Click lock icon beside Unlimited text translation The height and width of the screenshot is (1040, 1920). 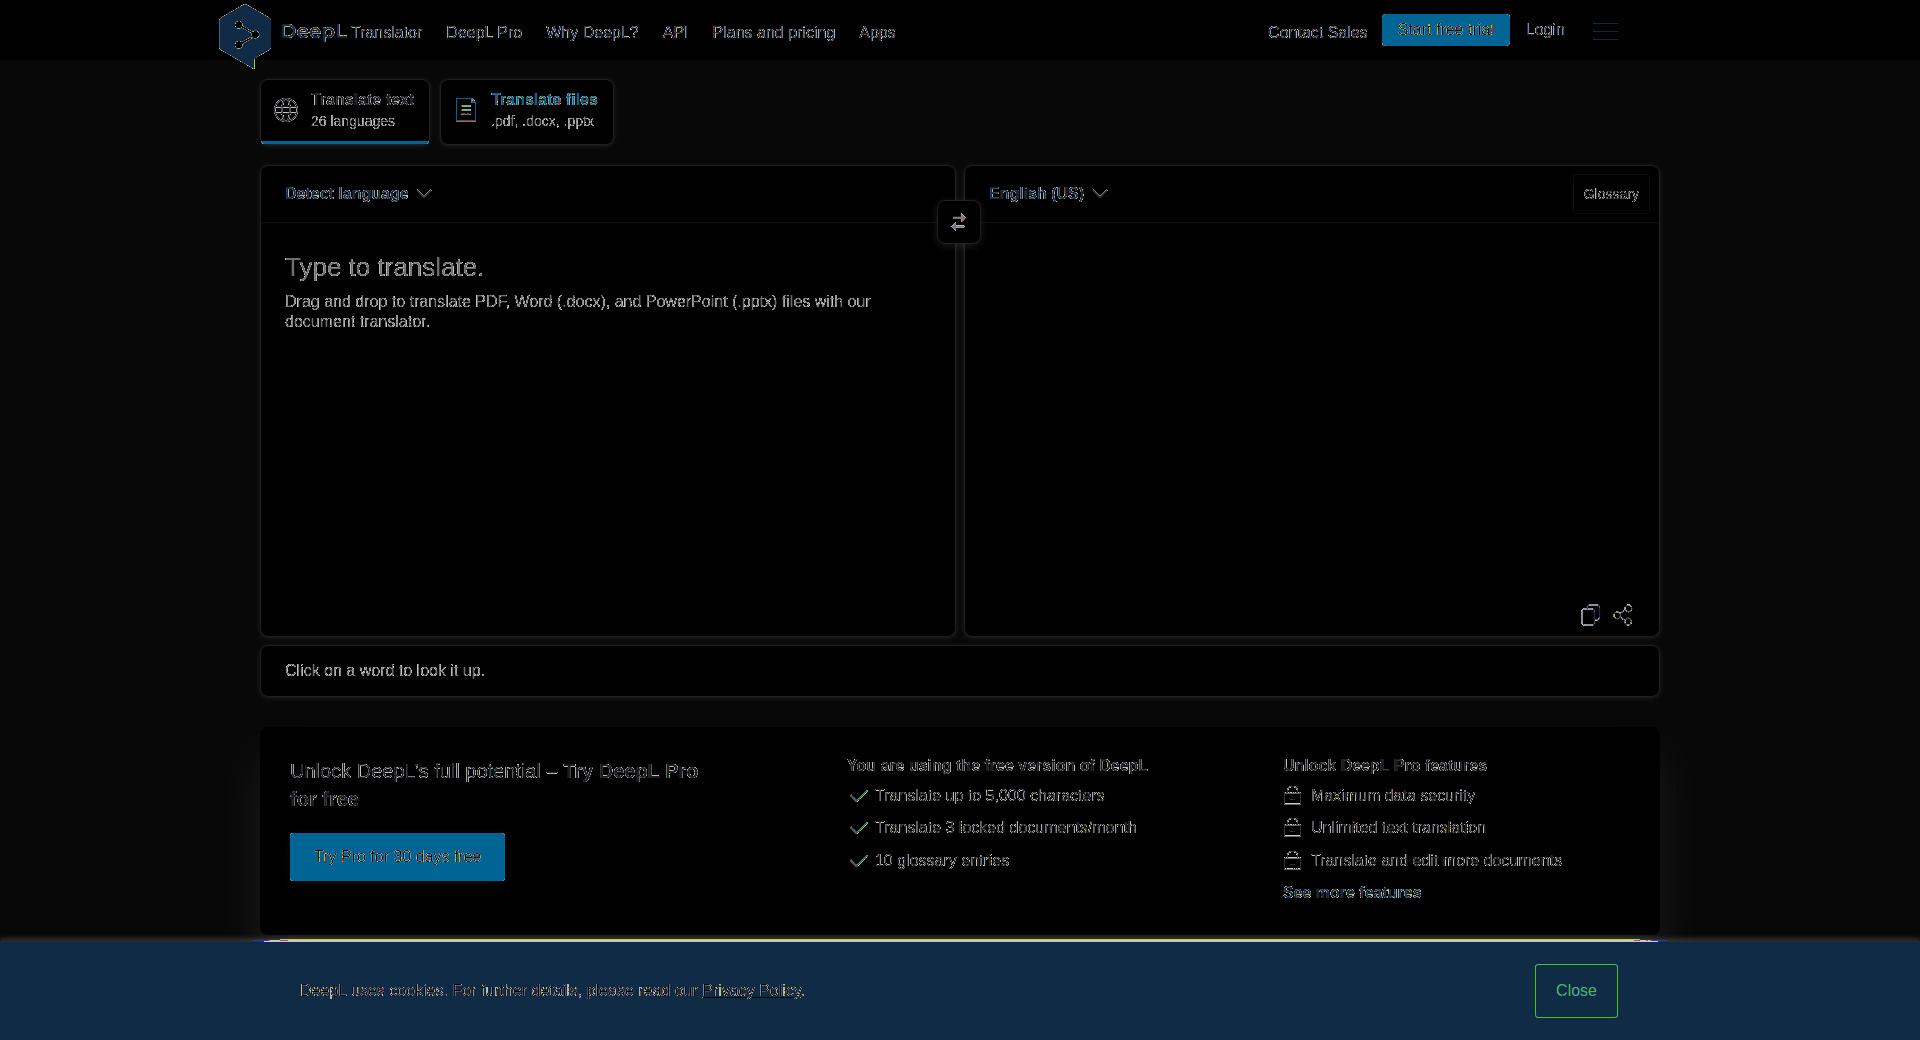tap(1292, 828)
